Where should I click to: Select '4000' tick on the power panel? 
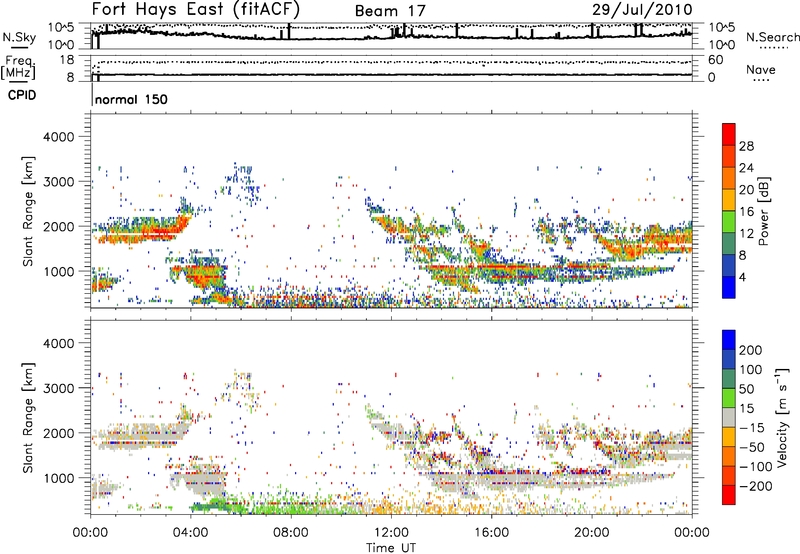tap(58, 137)
